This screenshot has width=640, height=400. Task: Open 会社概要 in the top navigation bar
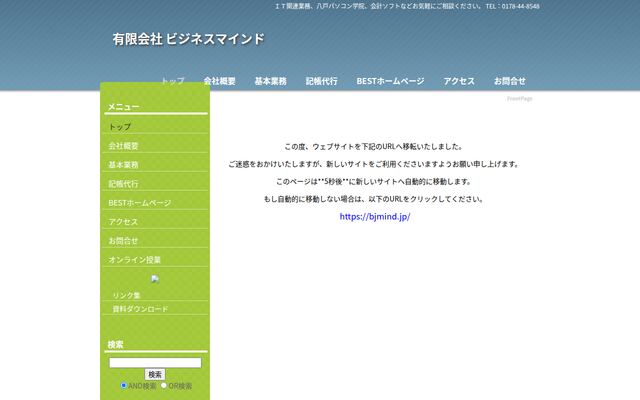point(220,81)
